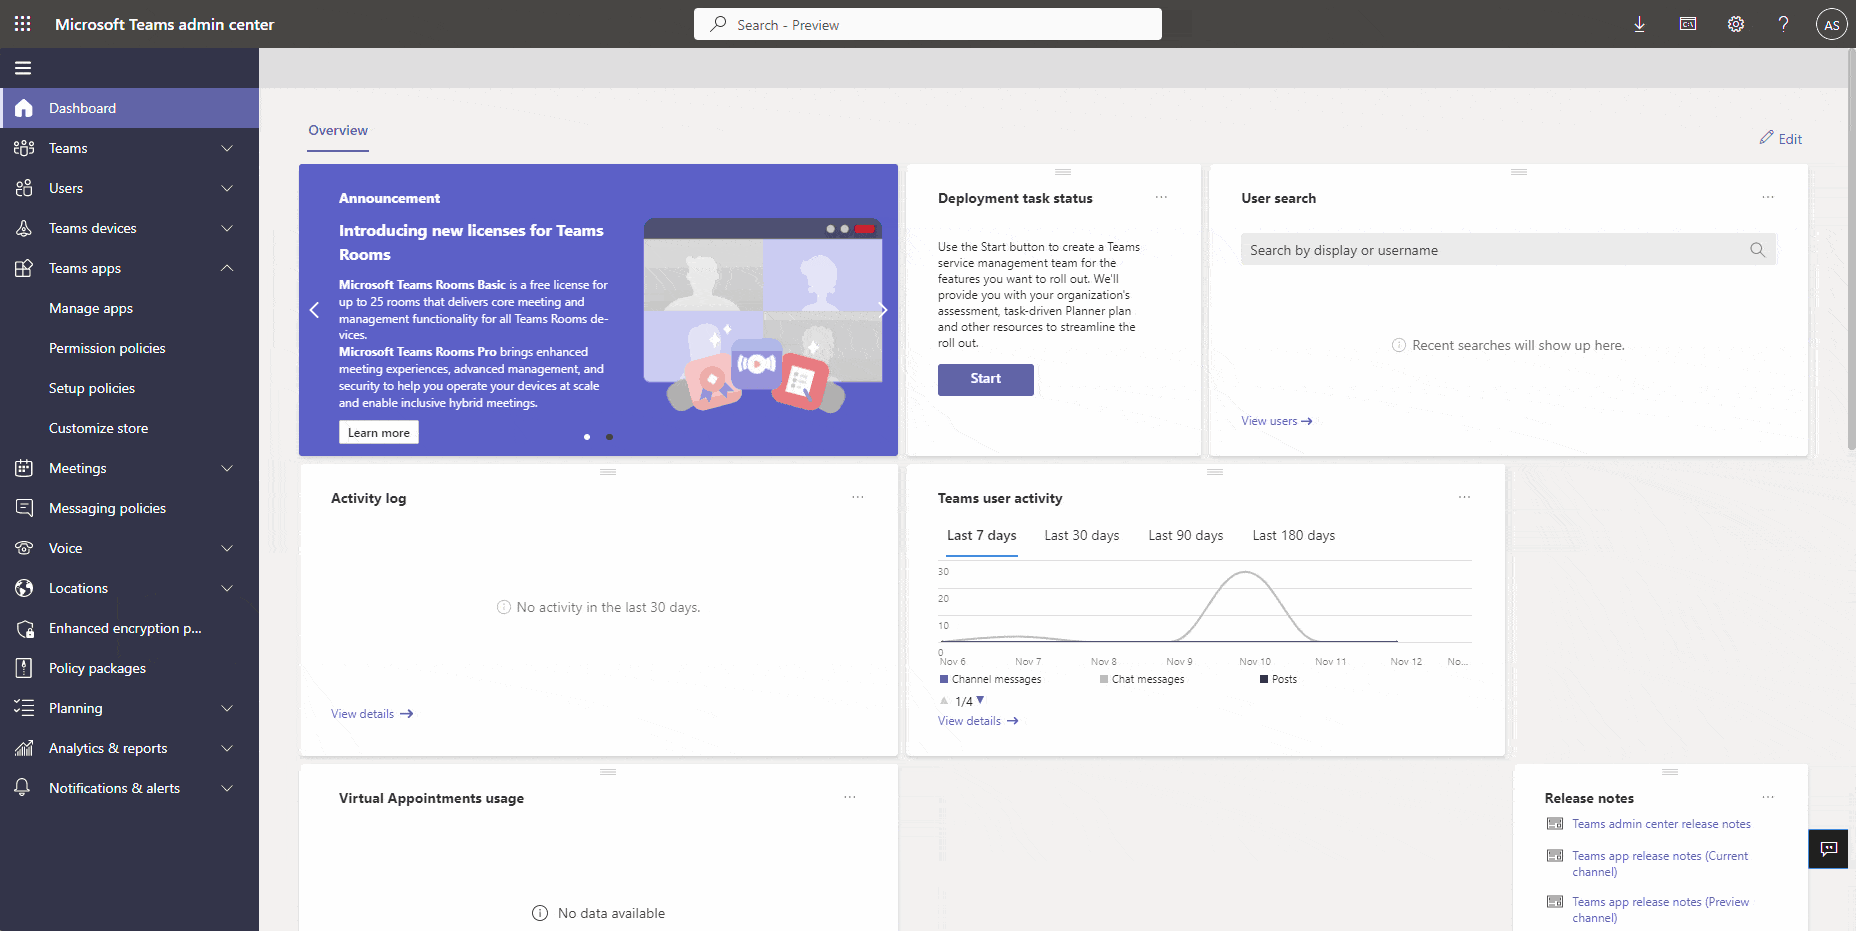
Task: Expand the Planning chevron
Action: (x=227, y=708)
